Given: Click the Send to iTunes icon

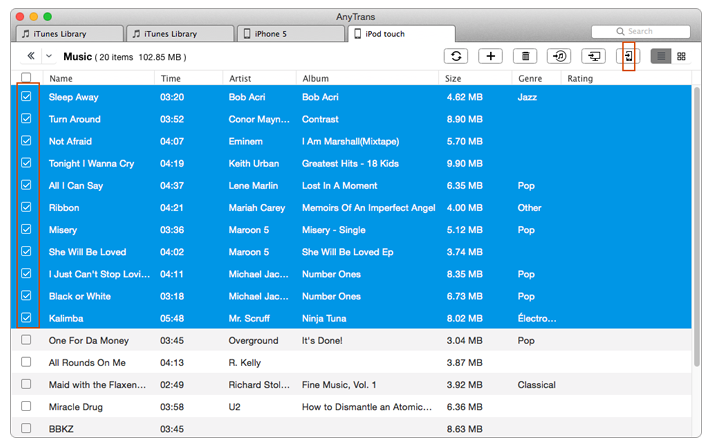Looking at the screenshot, I should coord(559,56).
